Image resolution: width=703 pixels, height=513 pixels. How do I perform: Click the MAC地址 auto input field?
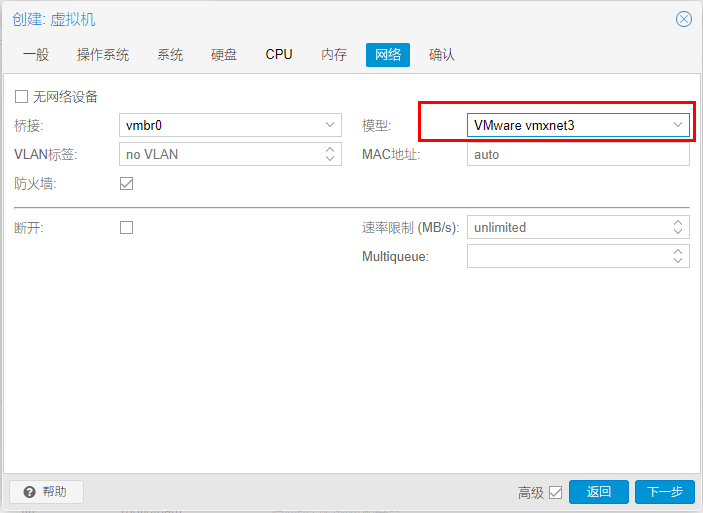(578, 154)
